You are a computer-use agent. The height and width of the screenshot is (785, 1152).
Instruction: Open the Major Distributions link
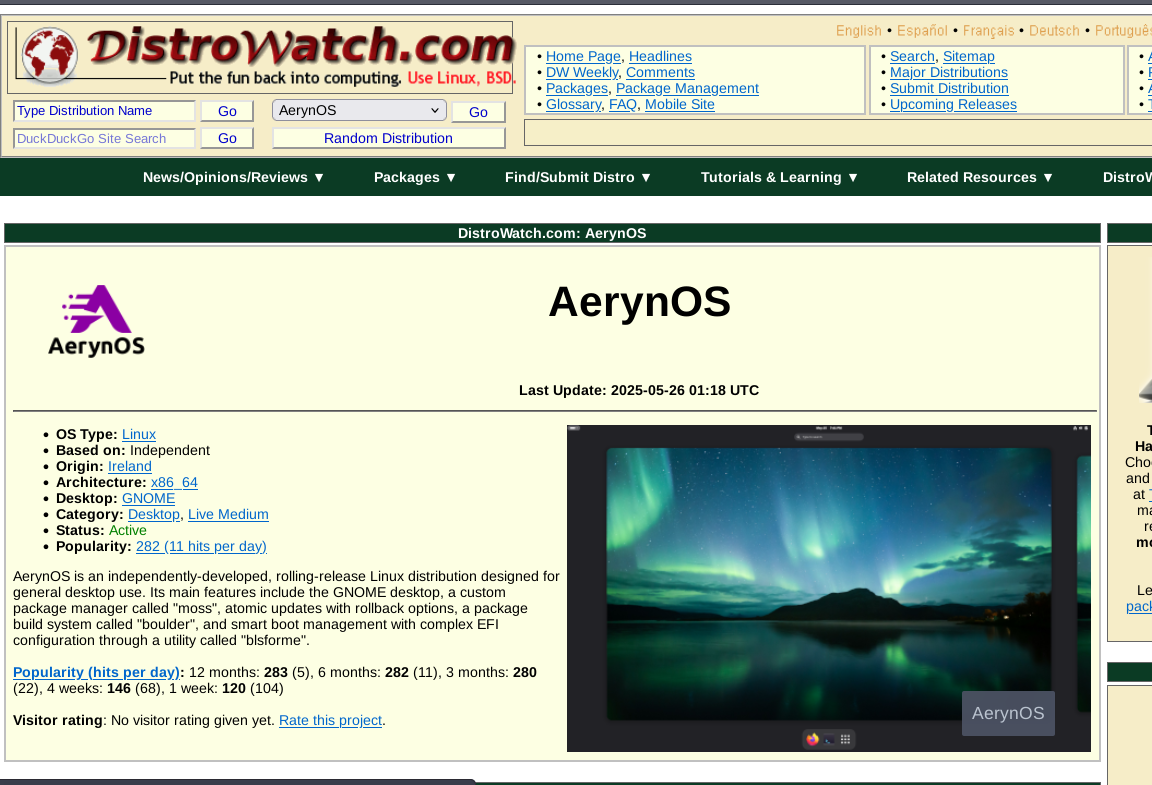point(948,72)
